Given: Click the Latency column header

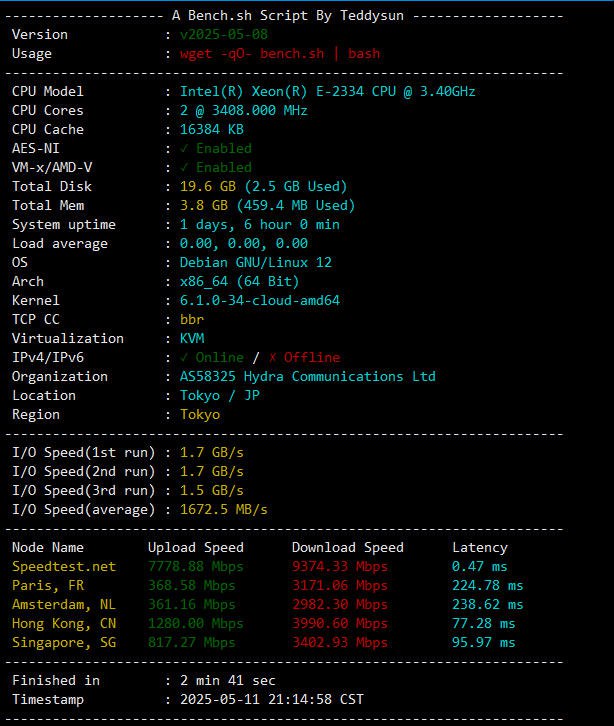Looking at the screenshot, I should click(480, 547).
